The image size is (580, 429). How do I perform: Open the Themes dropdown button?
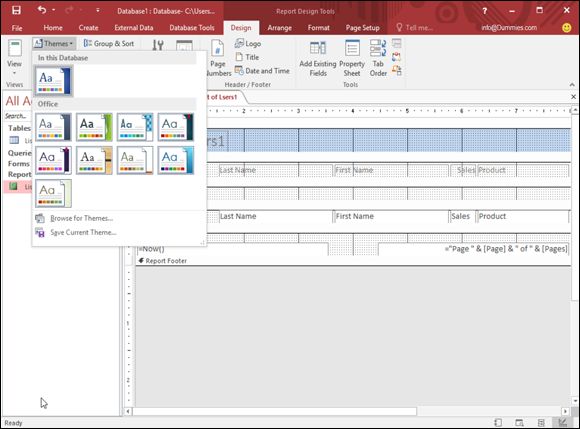(x=54, y=44)
